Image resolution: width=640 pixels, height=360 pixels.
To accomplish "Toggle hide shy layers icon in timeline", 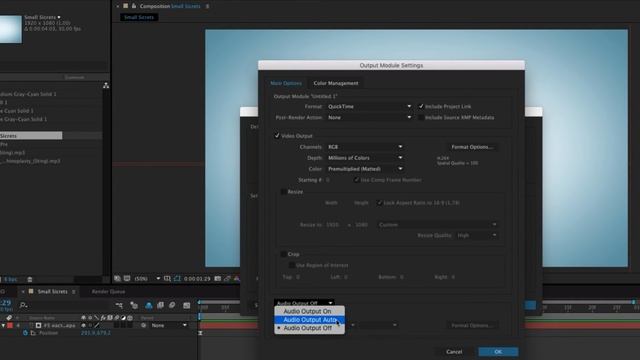I will pyautogui.click(x=149, y=305).
